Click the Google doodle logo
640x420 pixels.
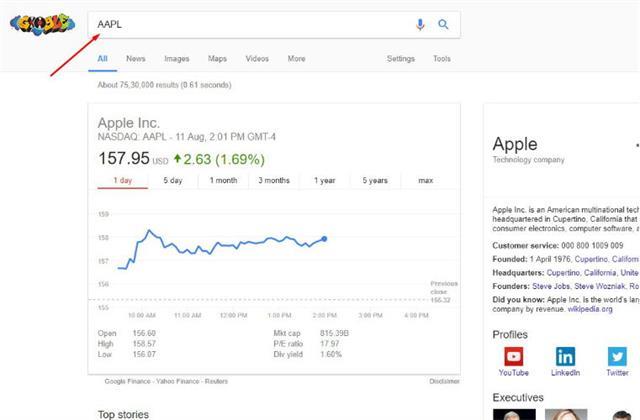(42, 24)
